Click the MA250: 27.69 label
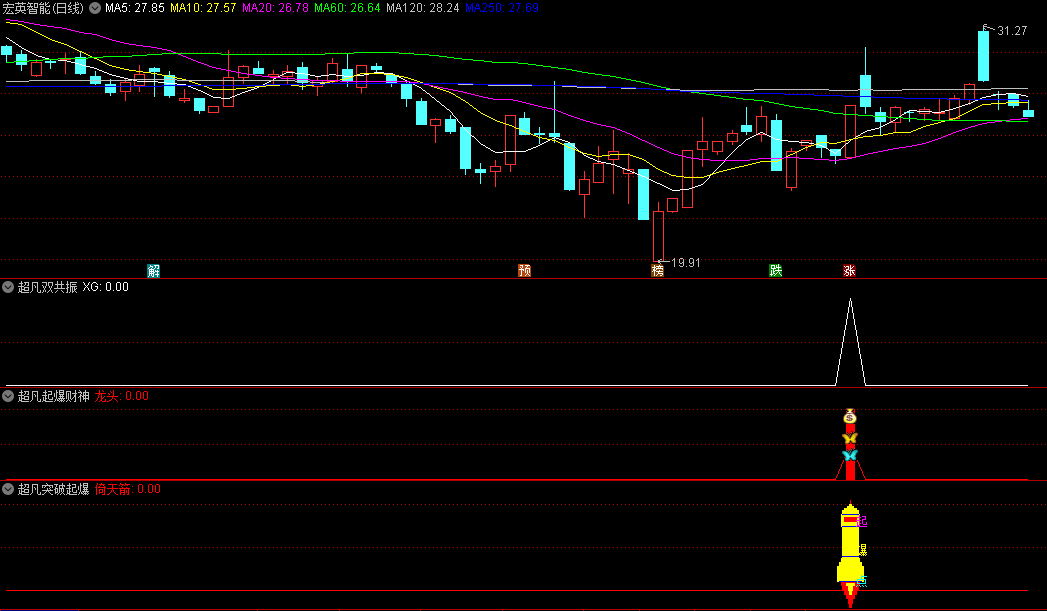Viewport: 1047px width, 611px height. tap(502, 8)
